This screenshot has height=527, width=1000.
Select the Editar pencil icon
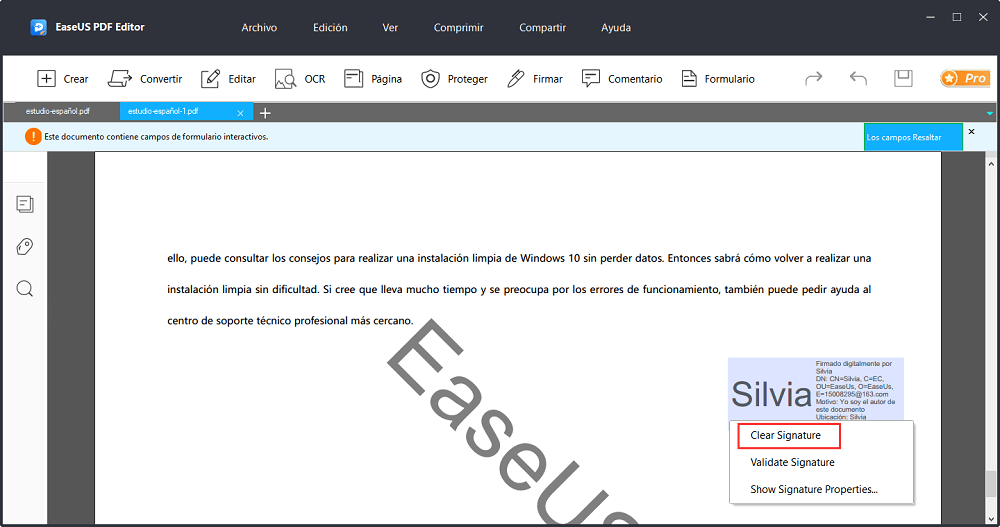(x=210, y=78)
